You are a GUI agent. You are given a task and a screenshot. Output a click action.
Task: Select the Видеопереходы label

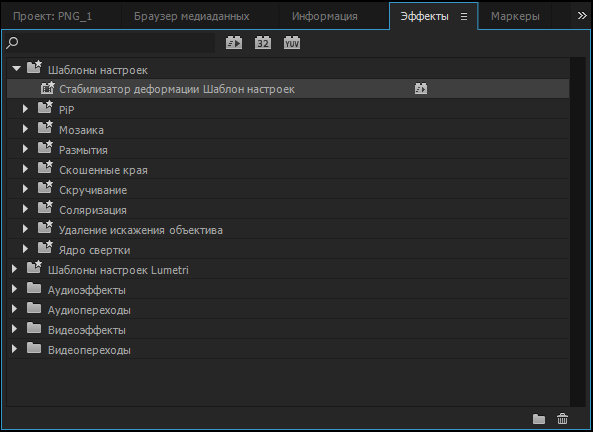89,350
